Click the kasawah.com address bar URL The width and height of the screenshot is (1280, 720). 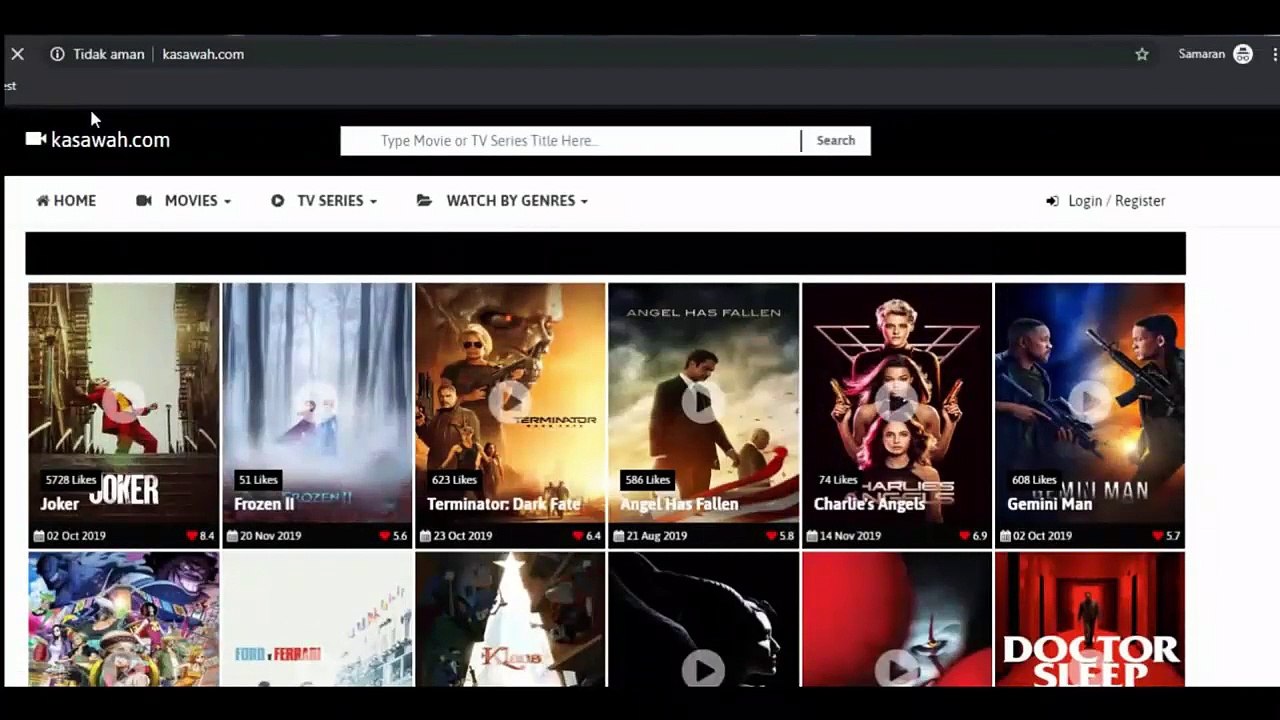click(x=203, y=54)
